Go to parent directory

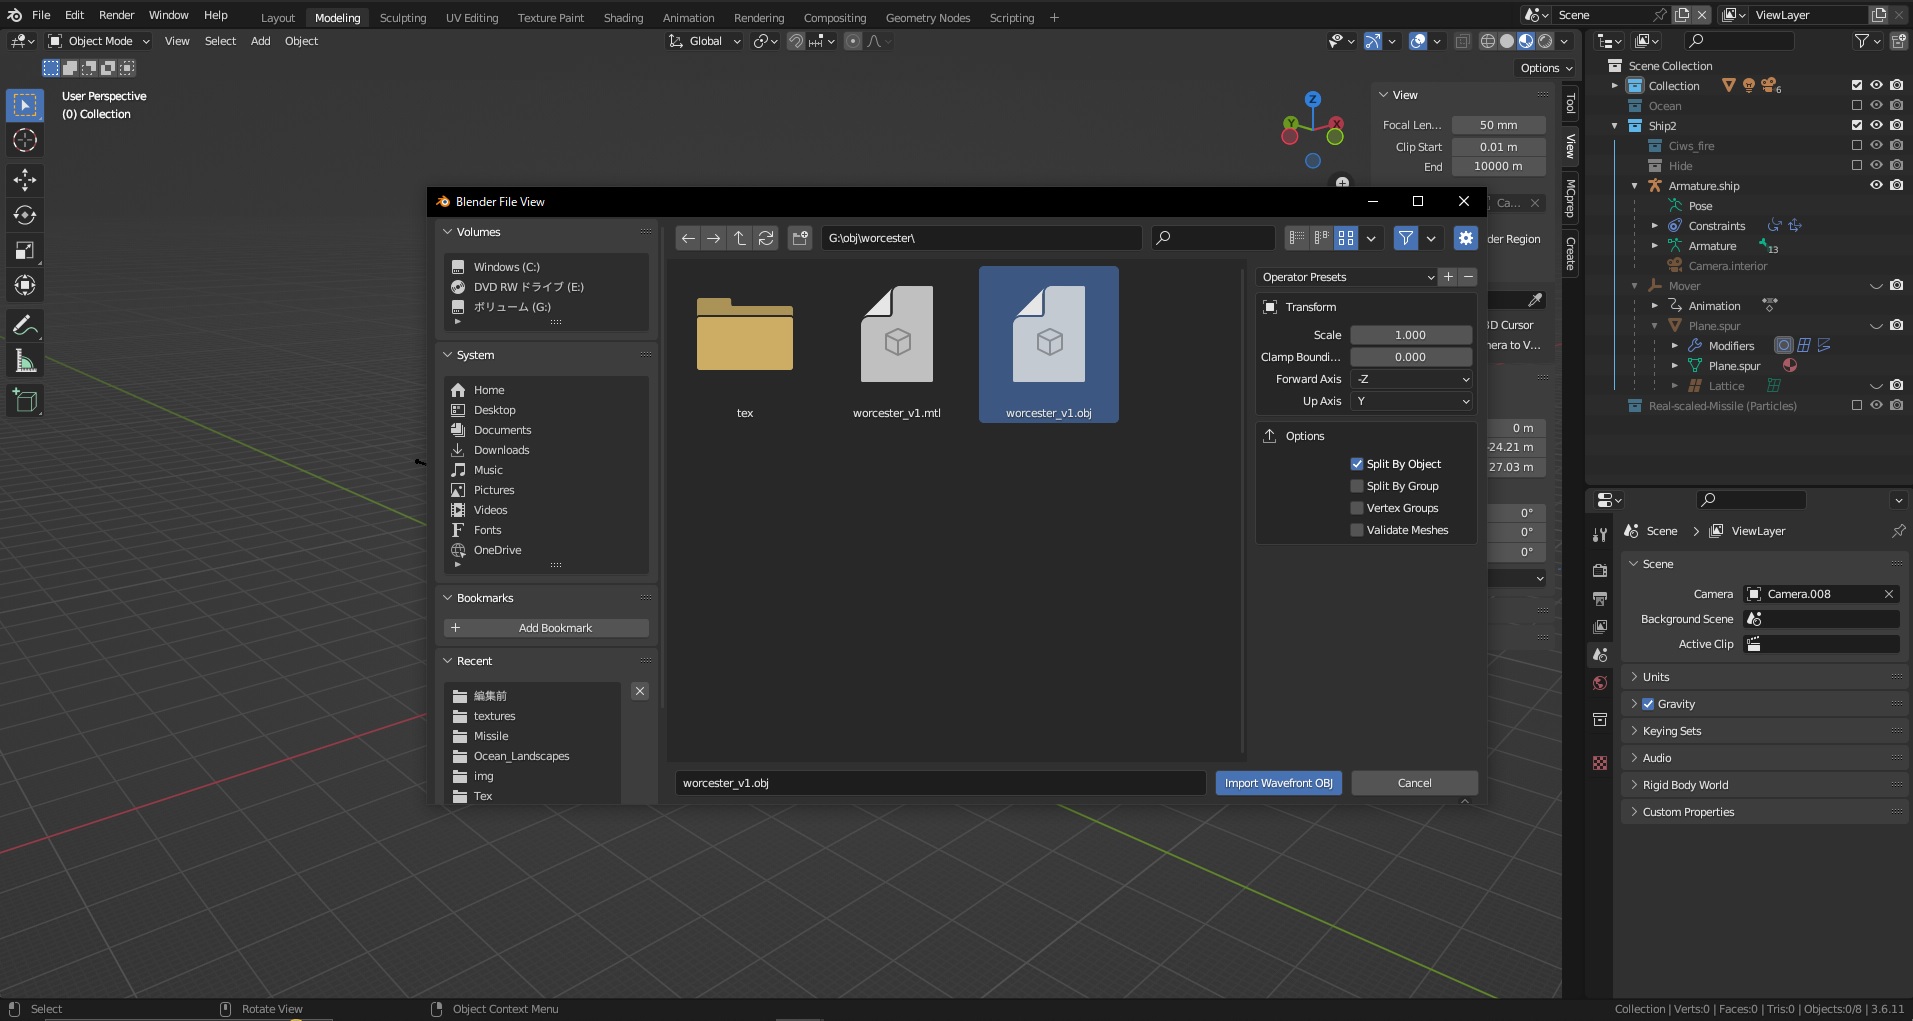pyautogui.click(x=740, y=238)
